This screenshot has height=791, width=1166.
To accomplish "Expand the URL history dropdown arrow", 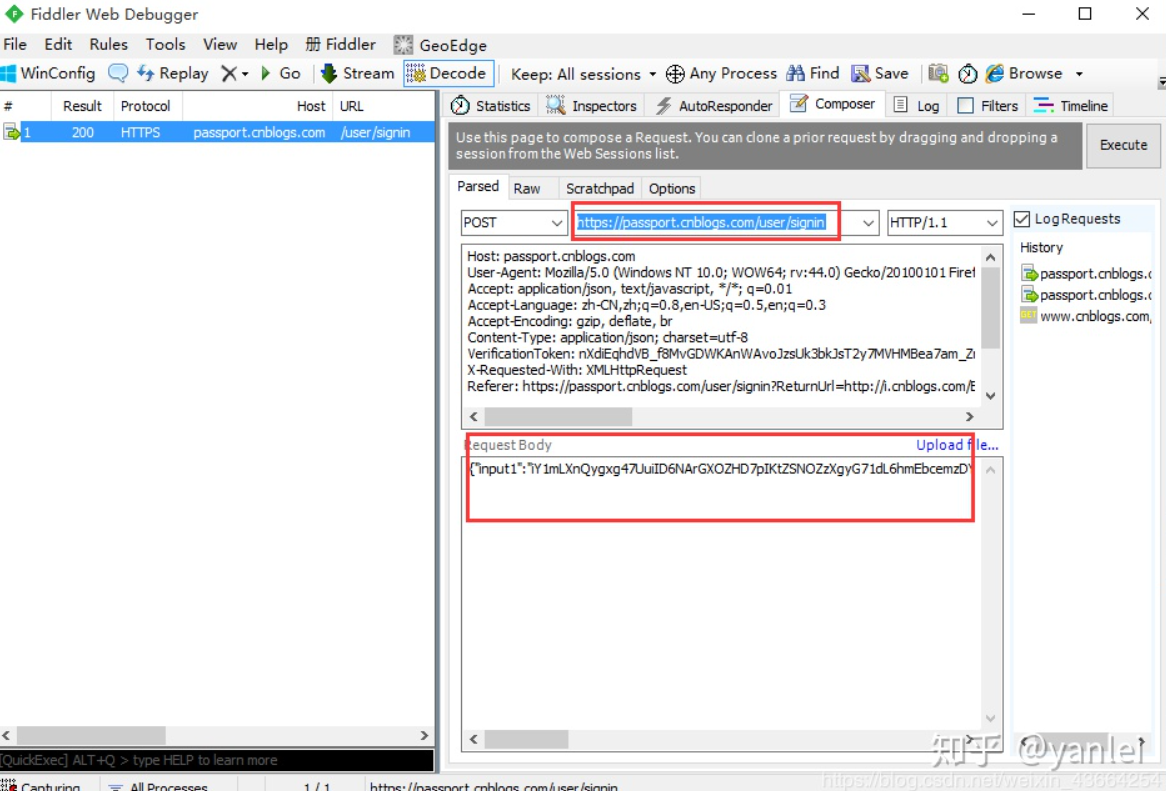I will click(868, 223).
